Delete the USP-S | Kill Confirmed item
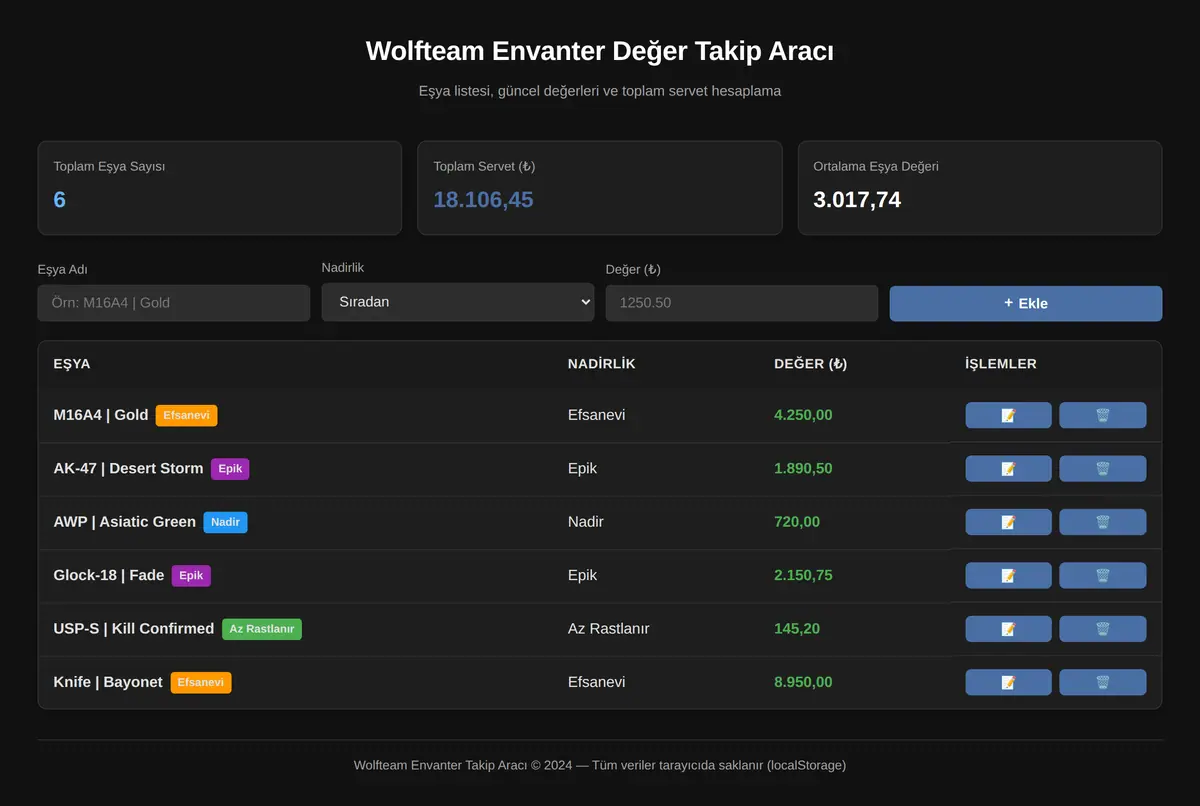 tap(1103, 629)
